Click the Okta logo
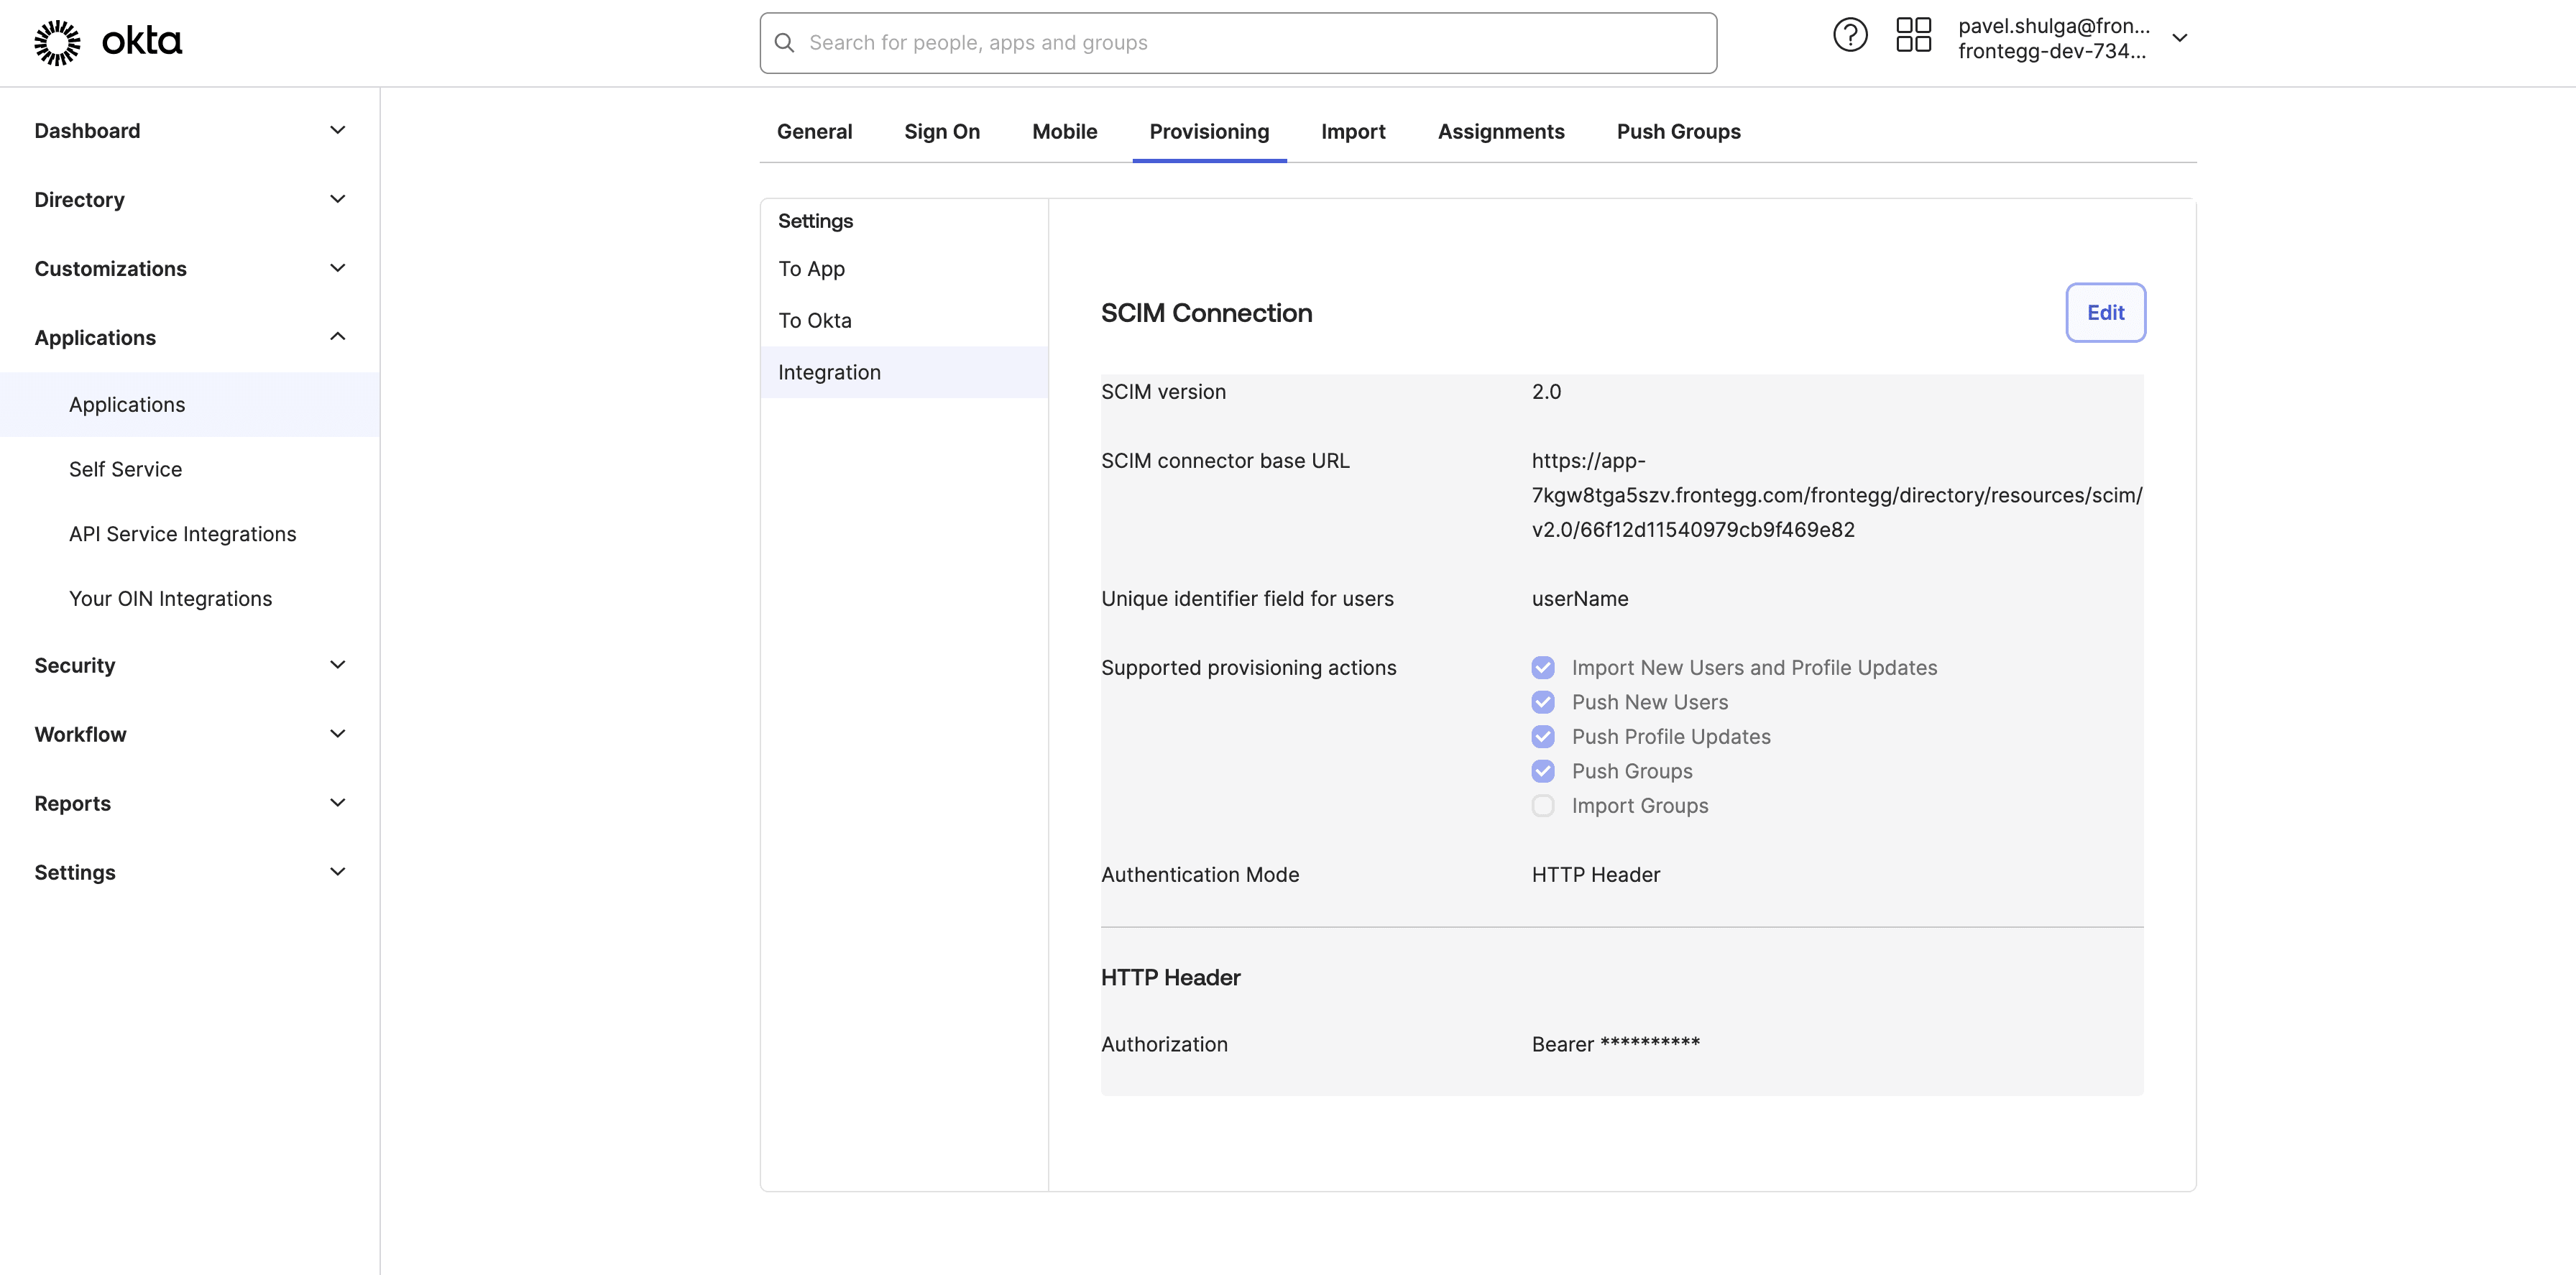The height and width of the screenshot is (1275, 2576). pos(108,42)
